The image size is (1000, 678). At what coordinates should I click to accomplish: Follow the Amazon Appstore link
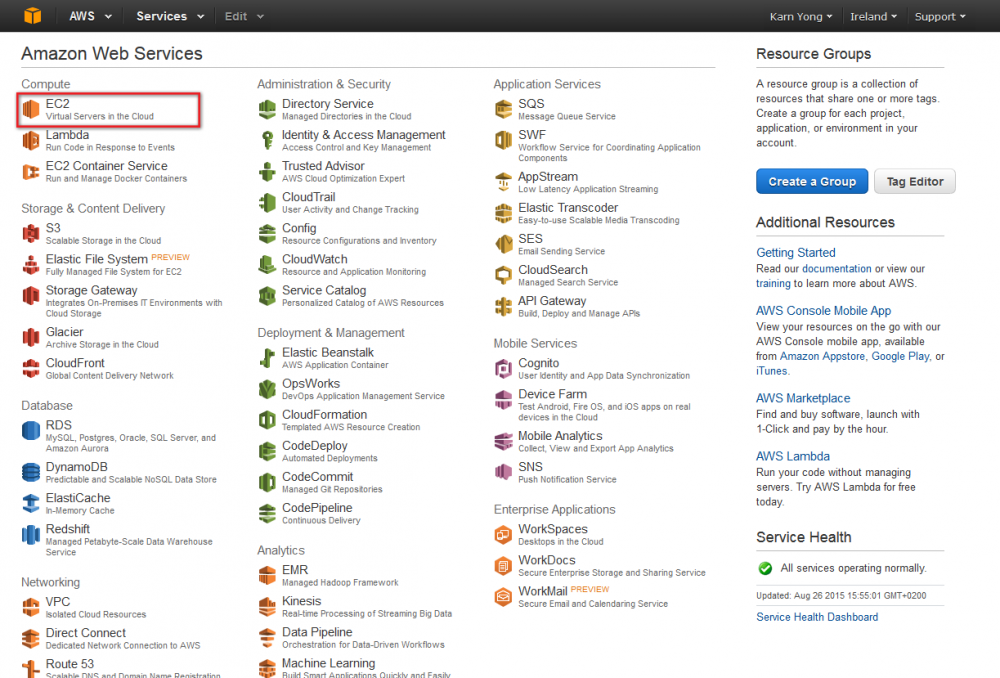pos(822,356)
